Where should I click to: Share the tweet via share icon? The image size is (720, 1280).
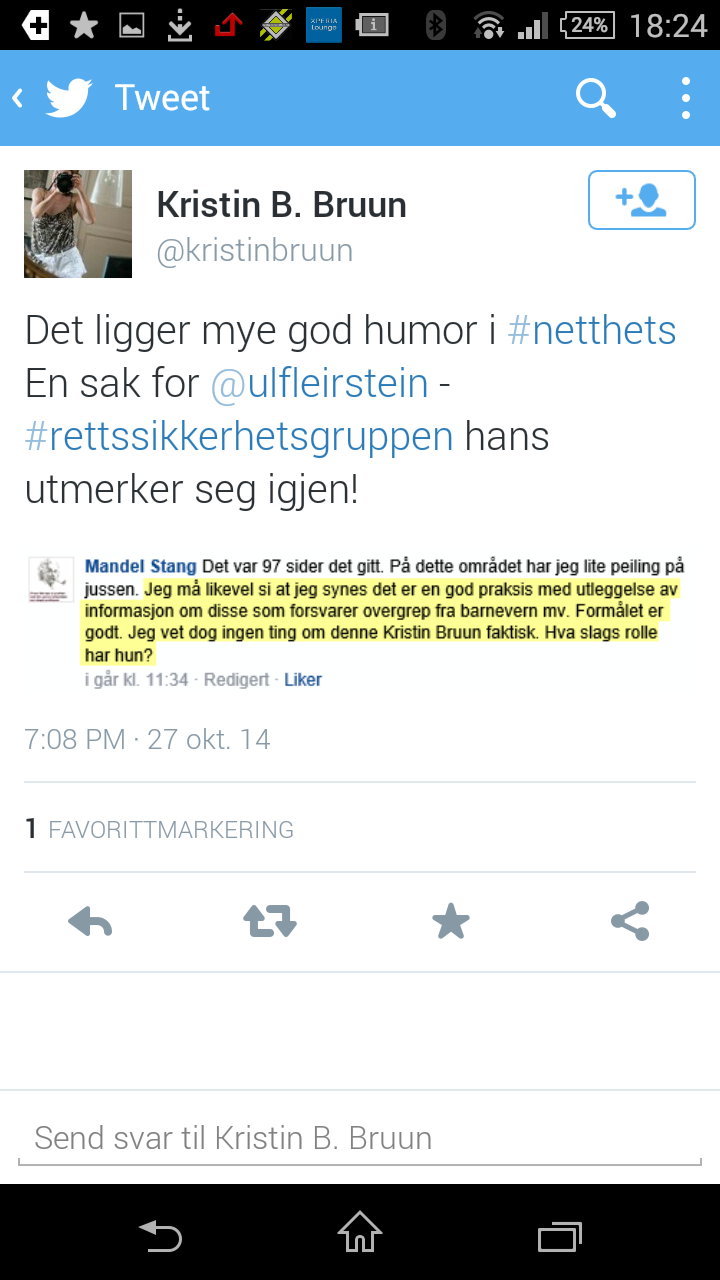click(x=630, y=920)
